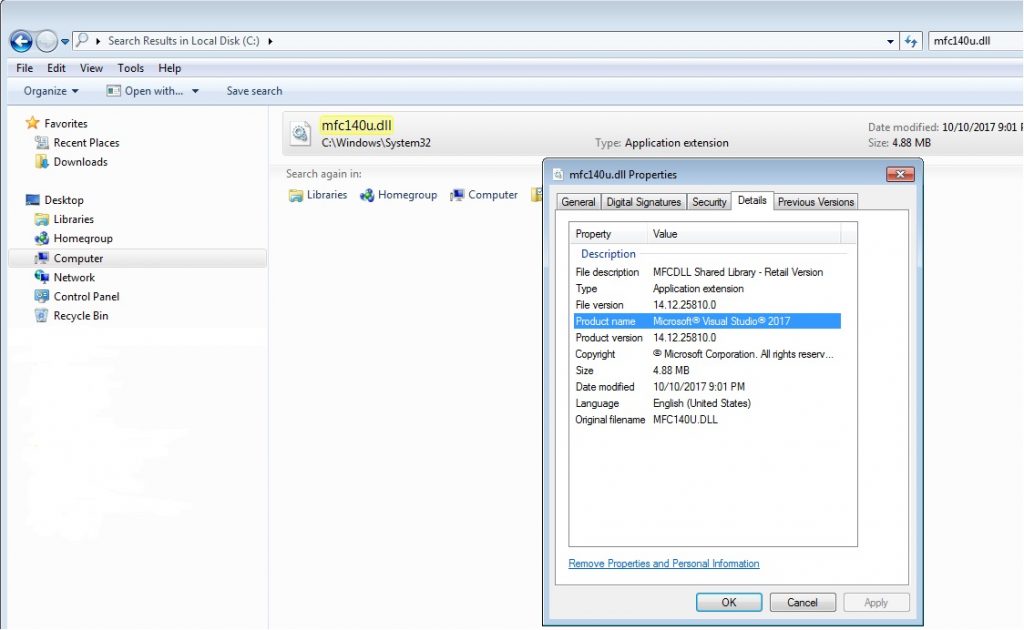Expand the address bar history dropdown

coord(890,41)
